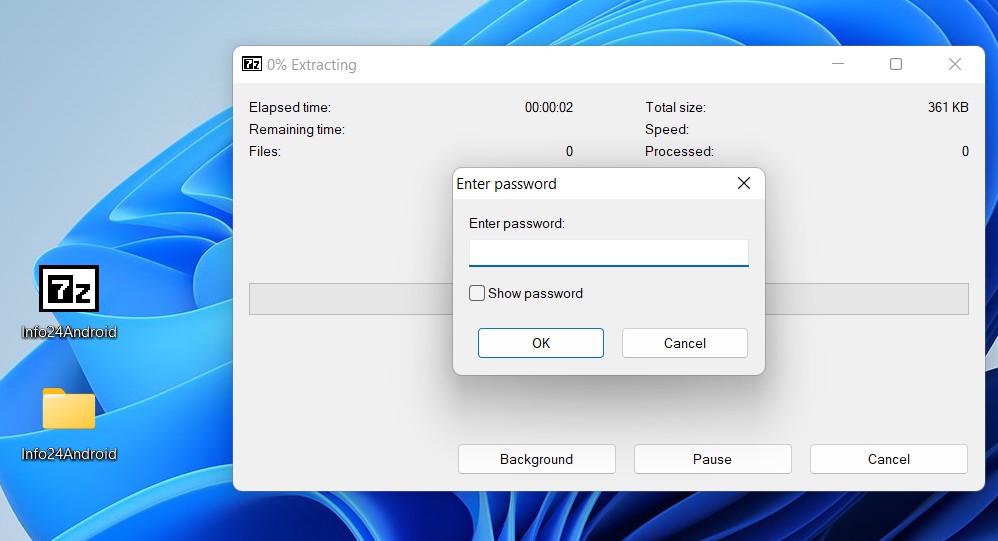Click the 7-Zip logo in Extracting title bar

251,64
